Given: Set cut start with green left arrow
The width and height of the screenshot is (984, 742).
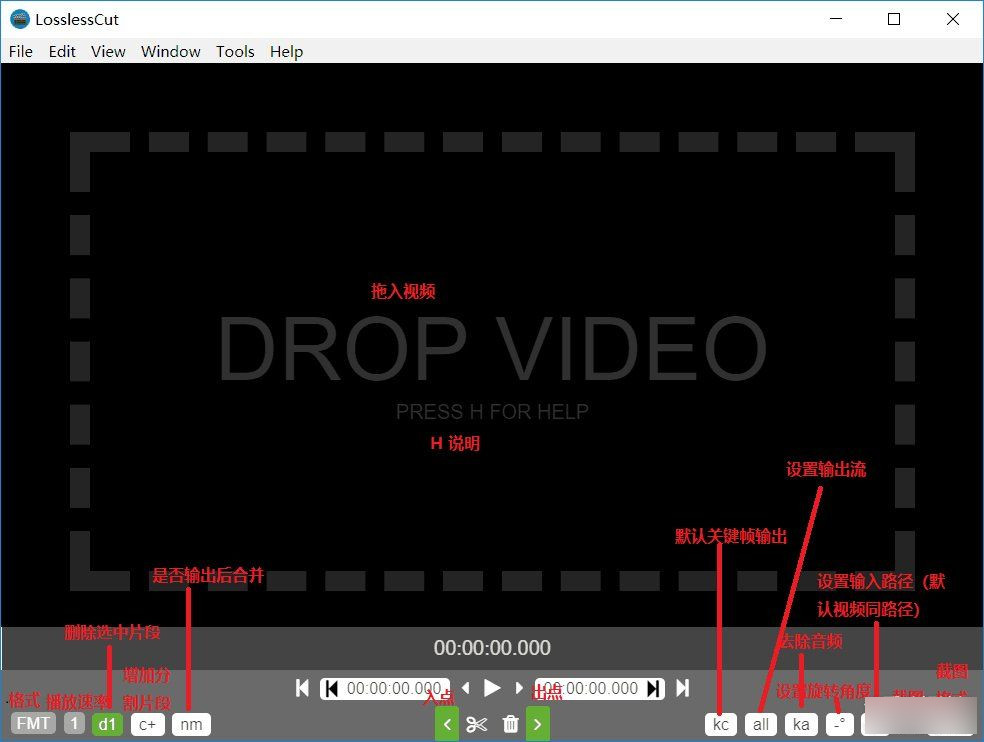Looking at the screenshot, I should 447,724.
